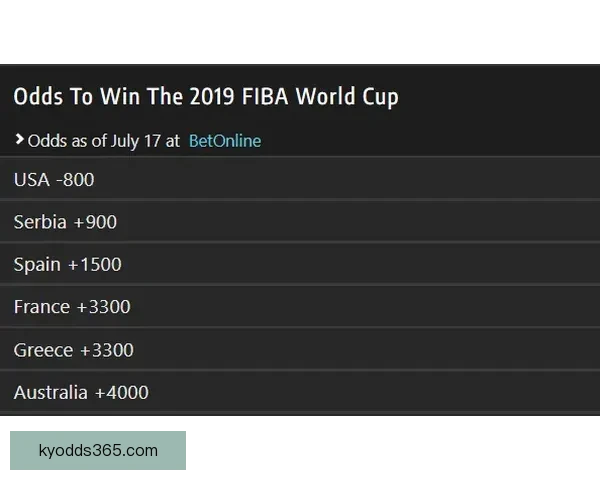Open the BetOnline link
The image size is (600, 480).
click(x=225, y=141)
